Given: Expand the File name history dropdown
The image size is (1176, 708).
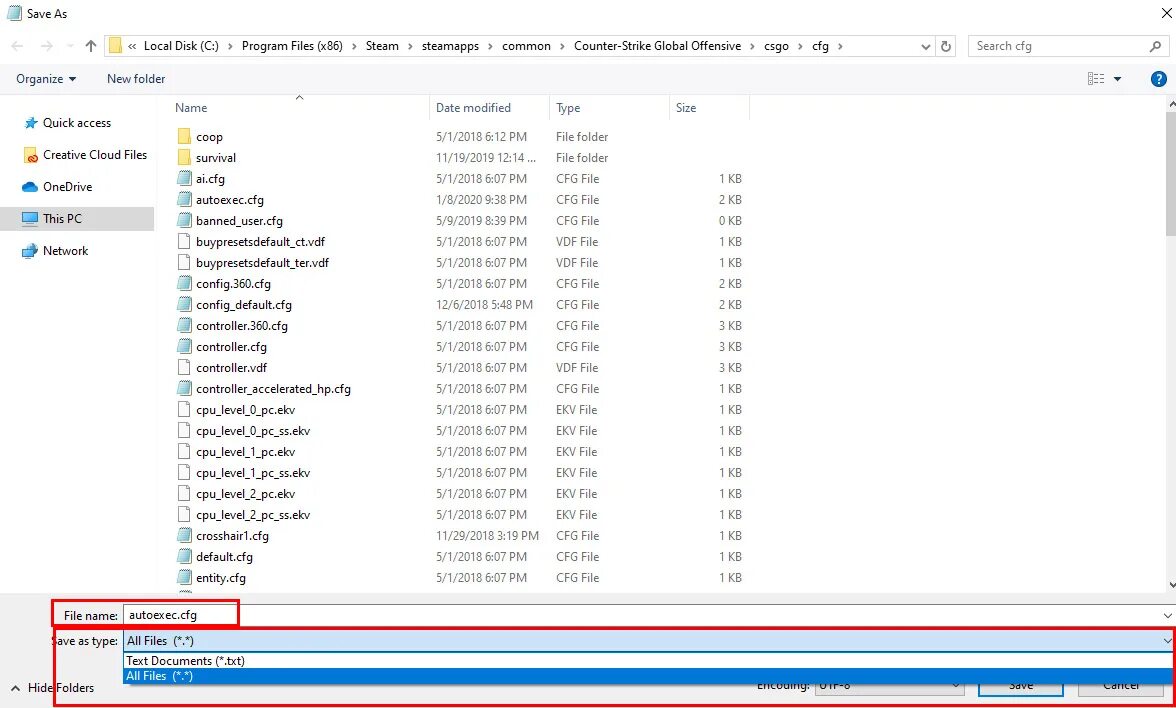Looking at the screenshot, I should click(1167, 616).
